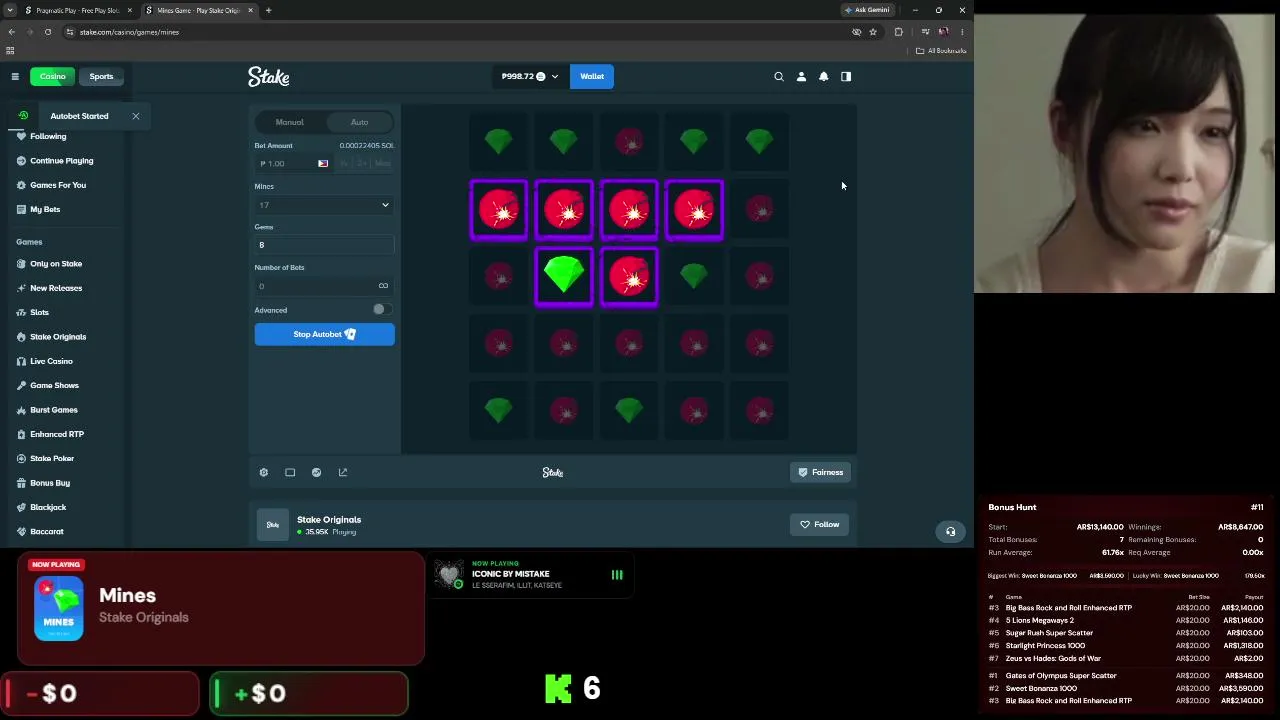Click the popout game icon

coord(343,472)
